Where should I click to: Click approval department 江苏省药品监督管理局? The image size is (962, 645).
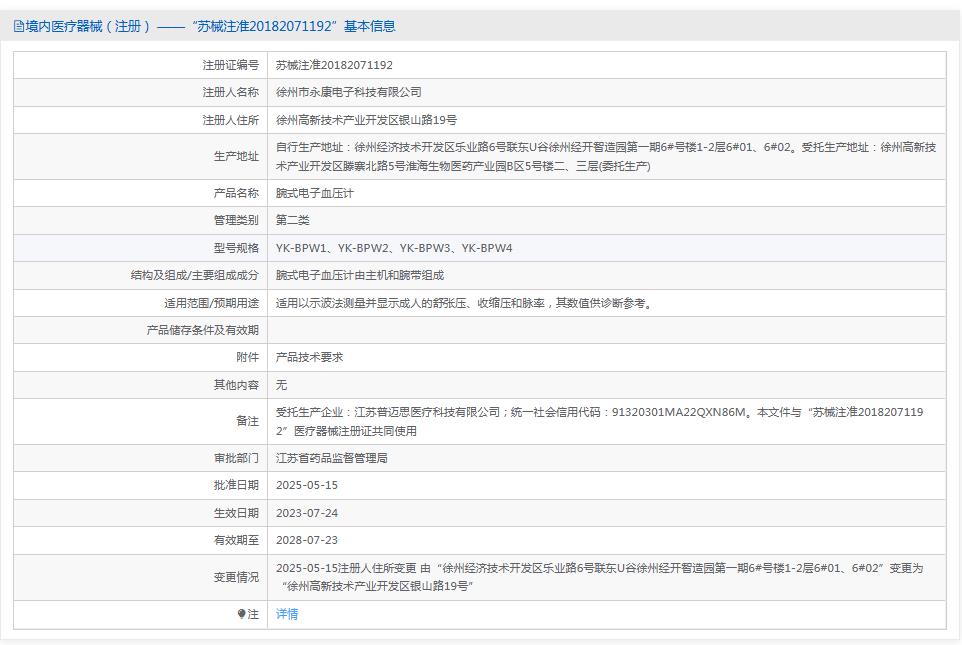click(x=331, y=458)
